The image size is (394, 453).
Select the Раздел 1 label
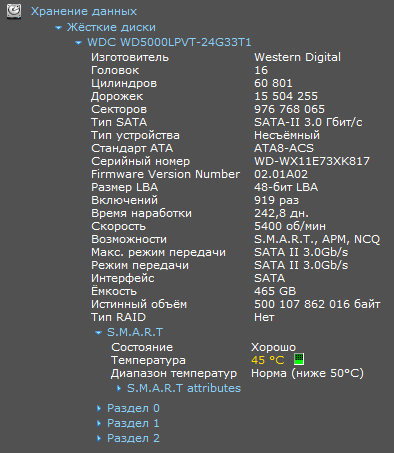(x=133, y=423)
